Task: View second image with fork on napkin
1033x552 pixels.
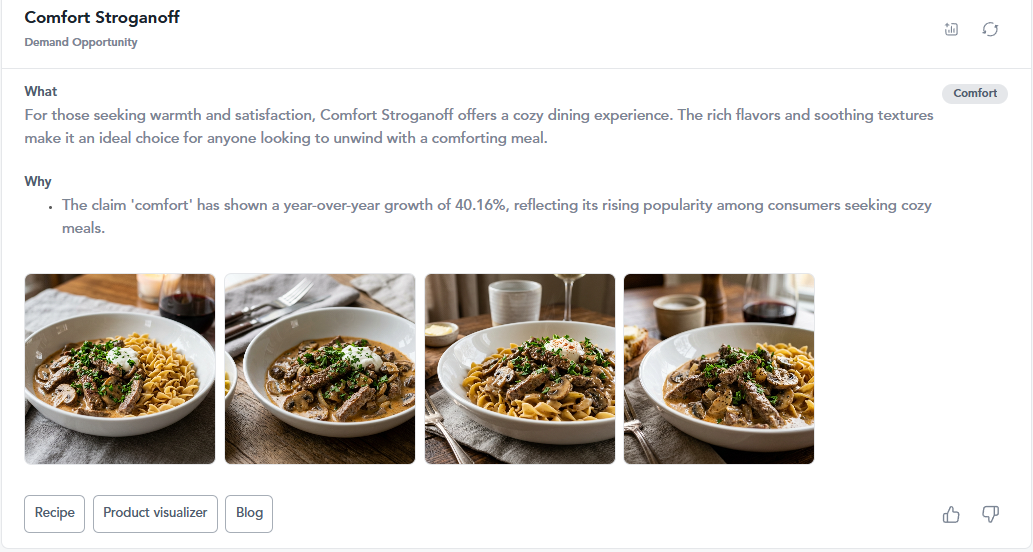Action: [x=320, y=369]
